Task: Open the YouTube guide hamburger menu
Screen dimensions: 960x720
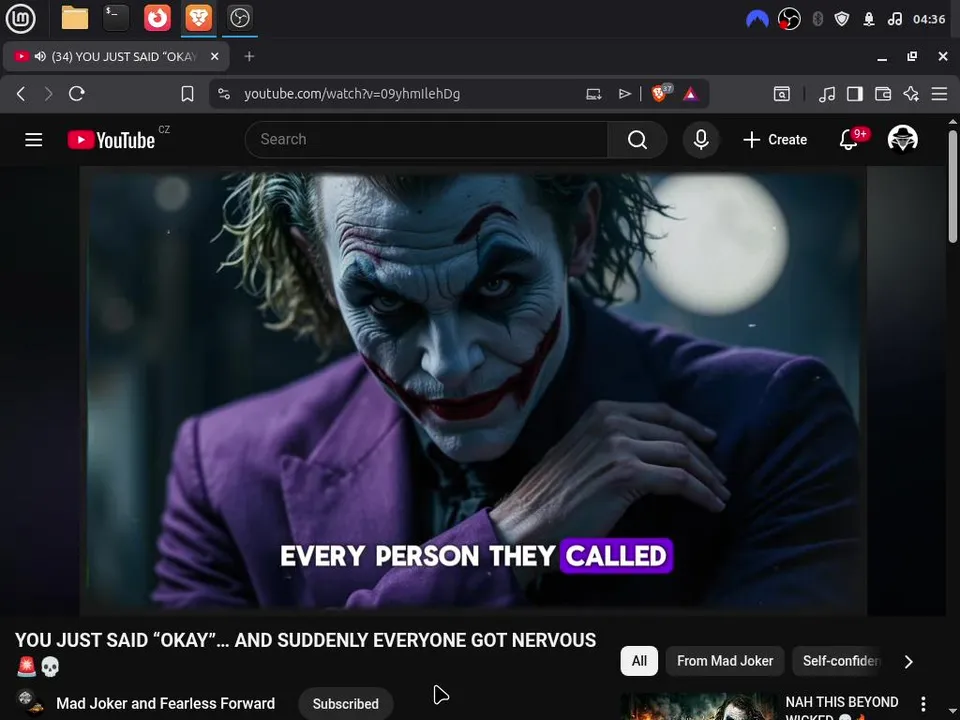Action: pos(34,140)
